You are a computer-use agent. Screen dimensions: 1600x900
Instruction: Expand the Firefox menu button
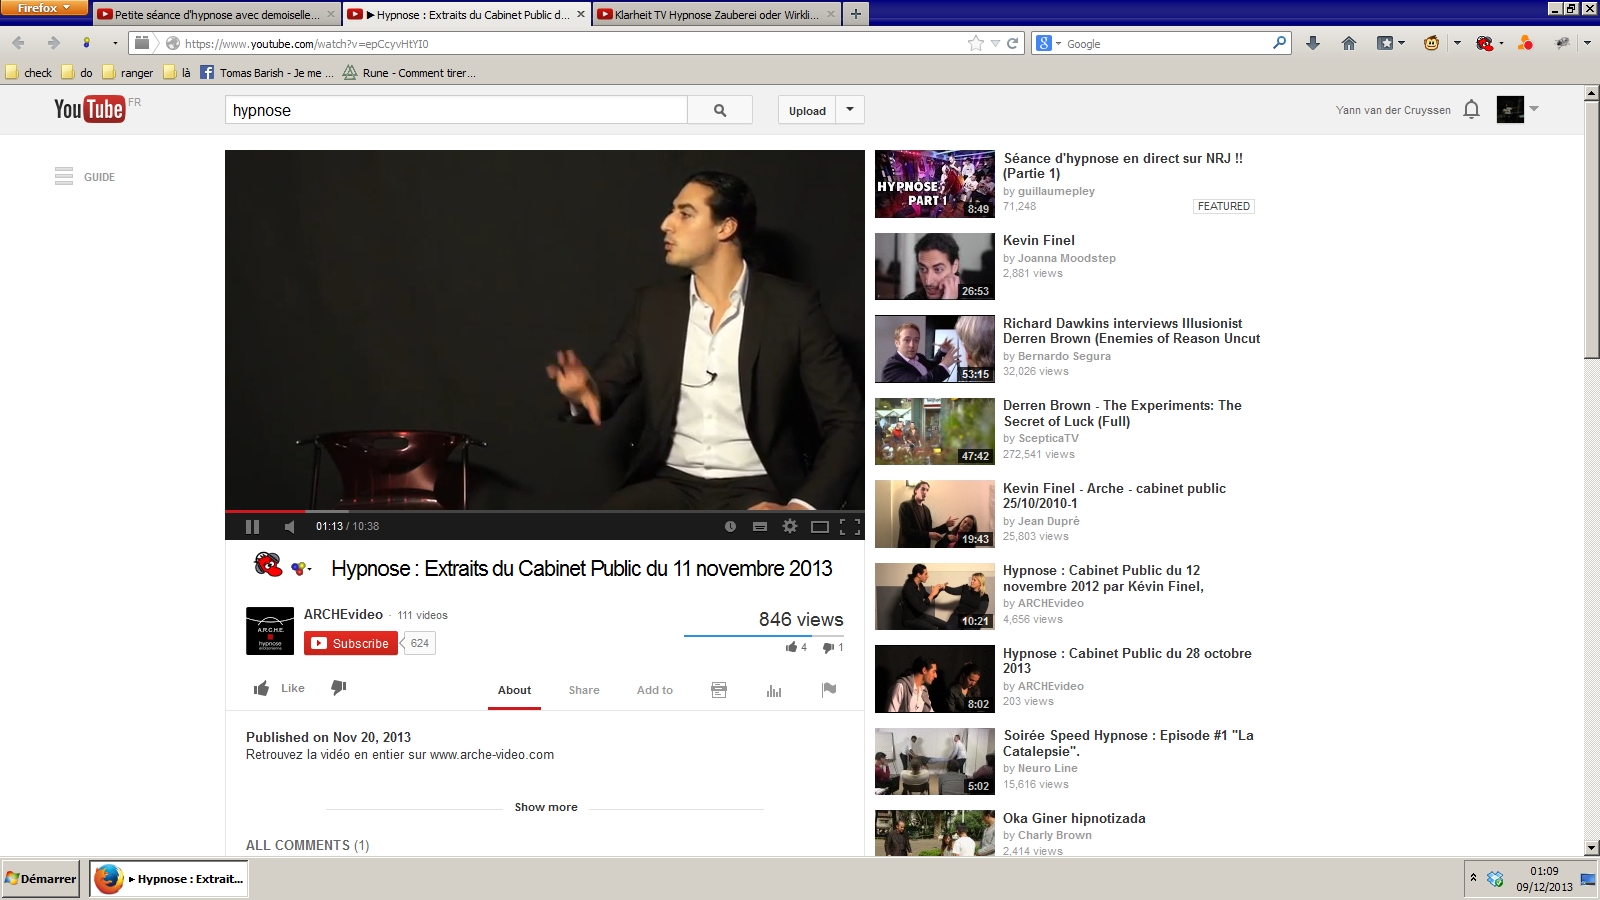pyautogui.click(x=44, y=8)
